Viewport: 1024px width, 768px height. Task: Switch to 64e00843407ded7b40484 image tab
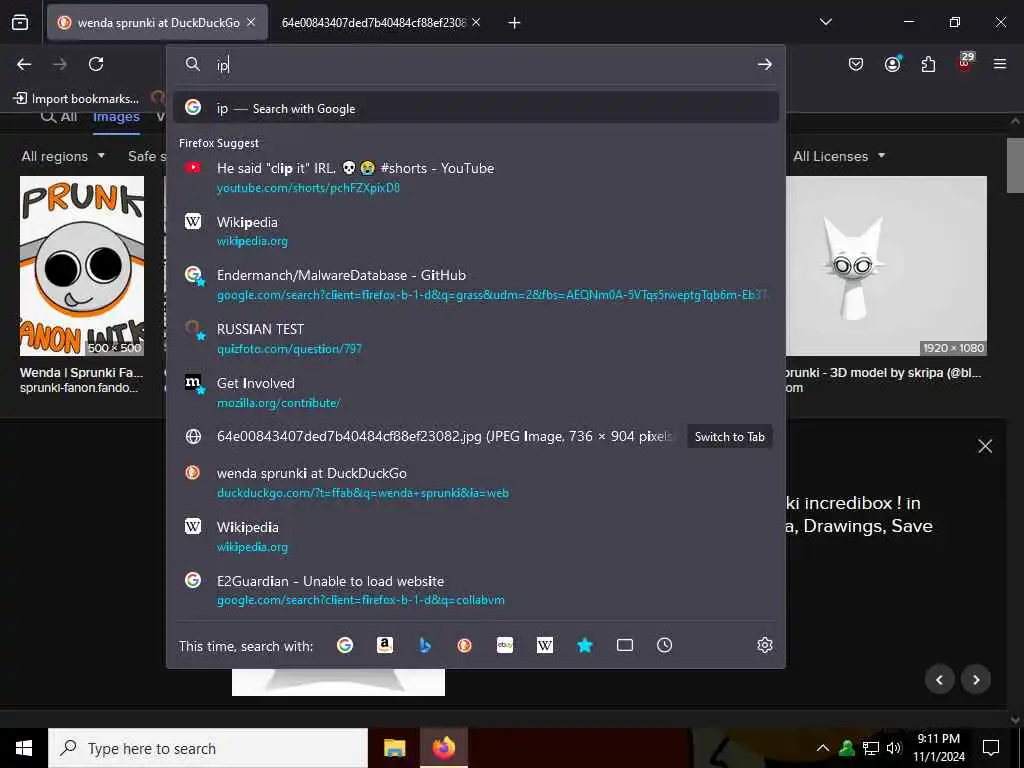click(373, 22)
